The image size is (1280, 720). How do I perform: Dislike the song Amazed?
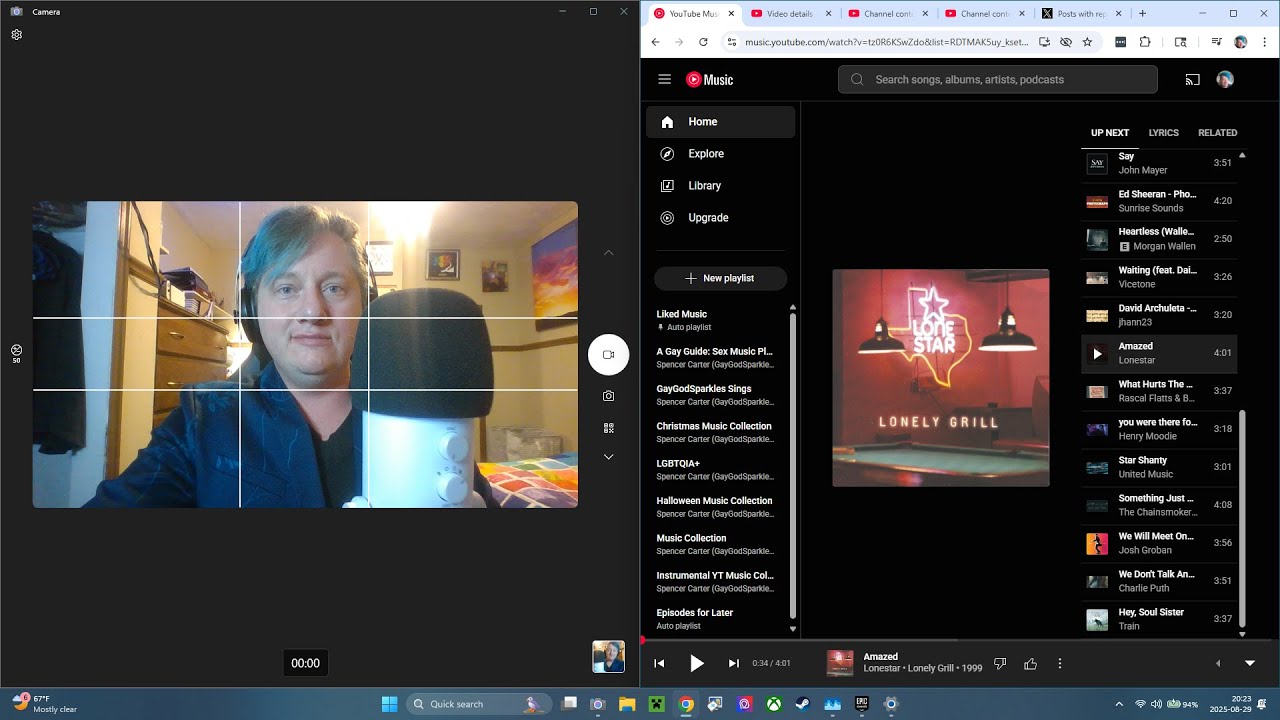point(1000,663)
